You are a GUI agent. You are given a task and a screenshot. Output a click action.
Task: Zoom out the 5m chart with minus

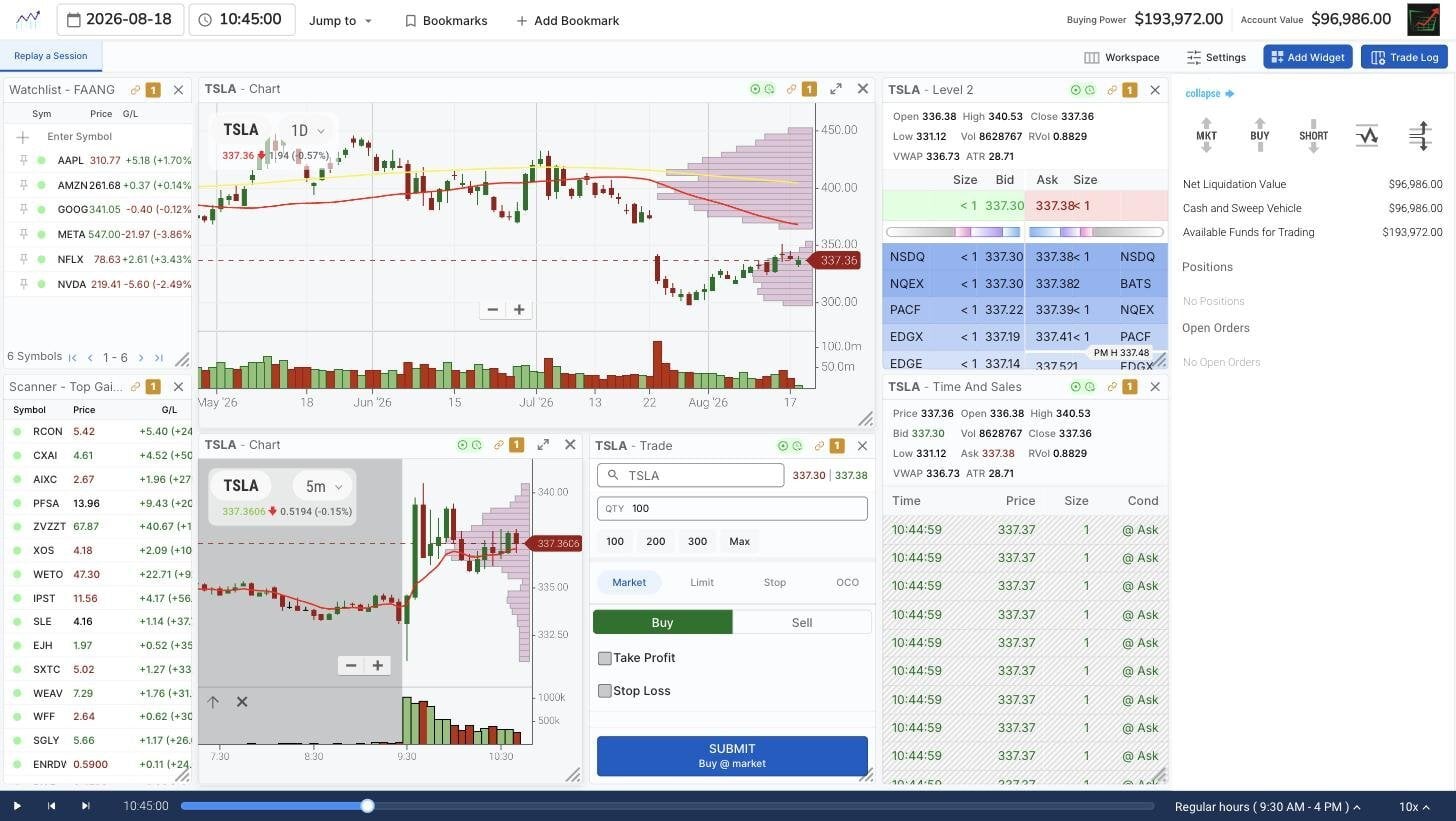click(x=351, y=666)
